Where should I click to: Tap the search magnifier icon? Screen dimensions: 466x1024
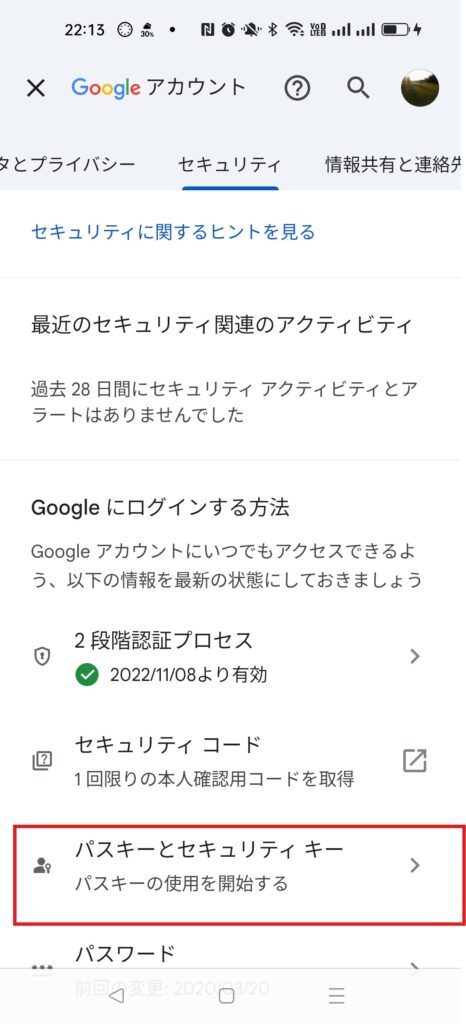(x=358, y=88)
